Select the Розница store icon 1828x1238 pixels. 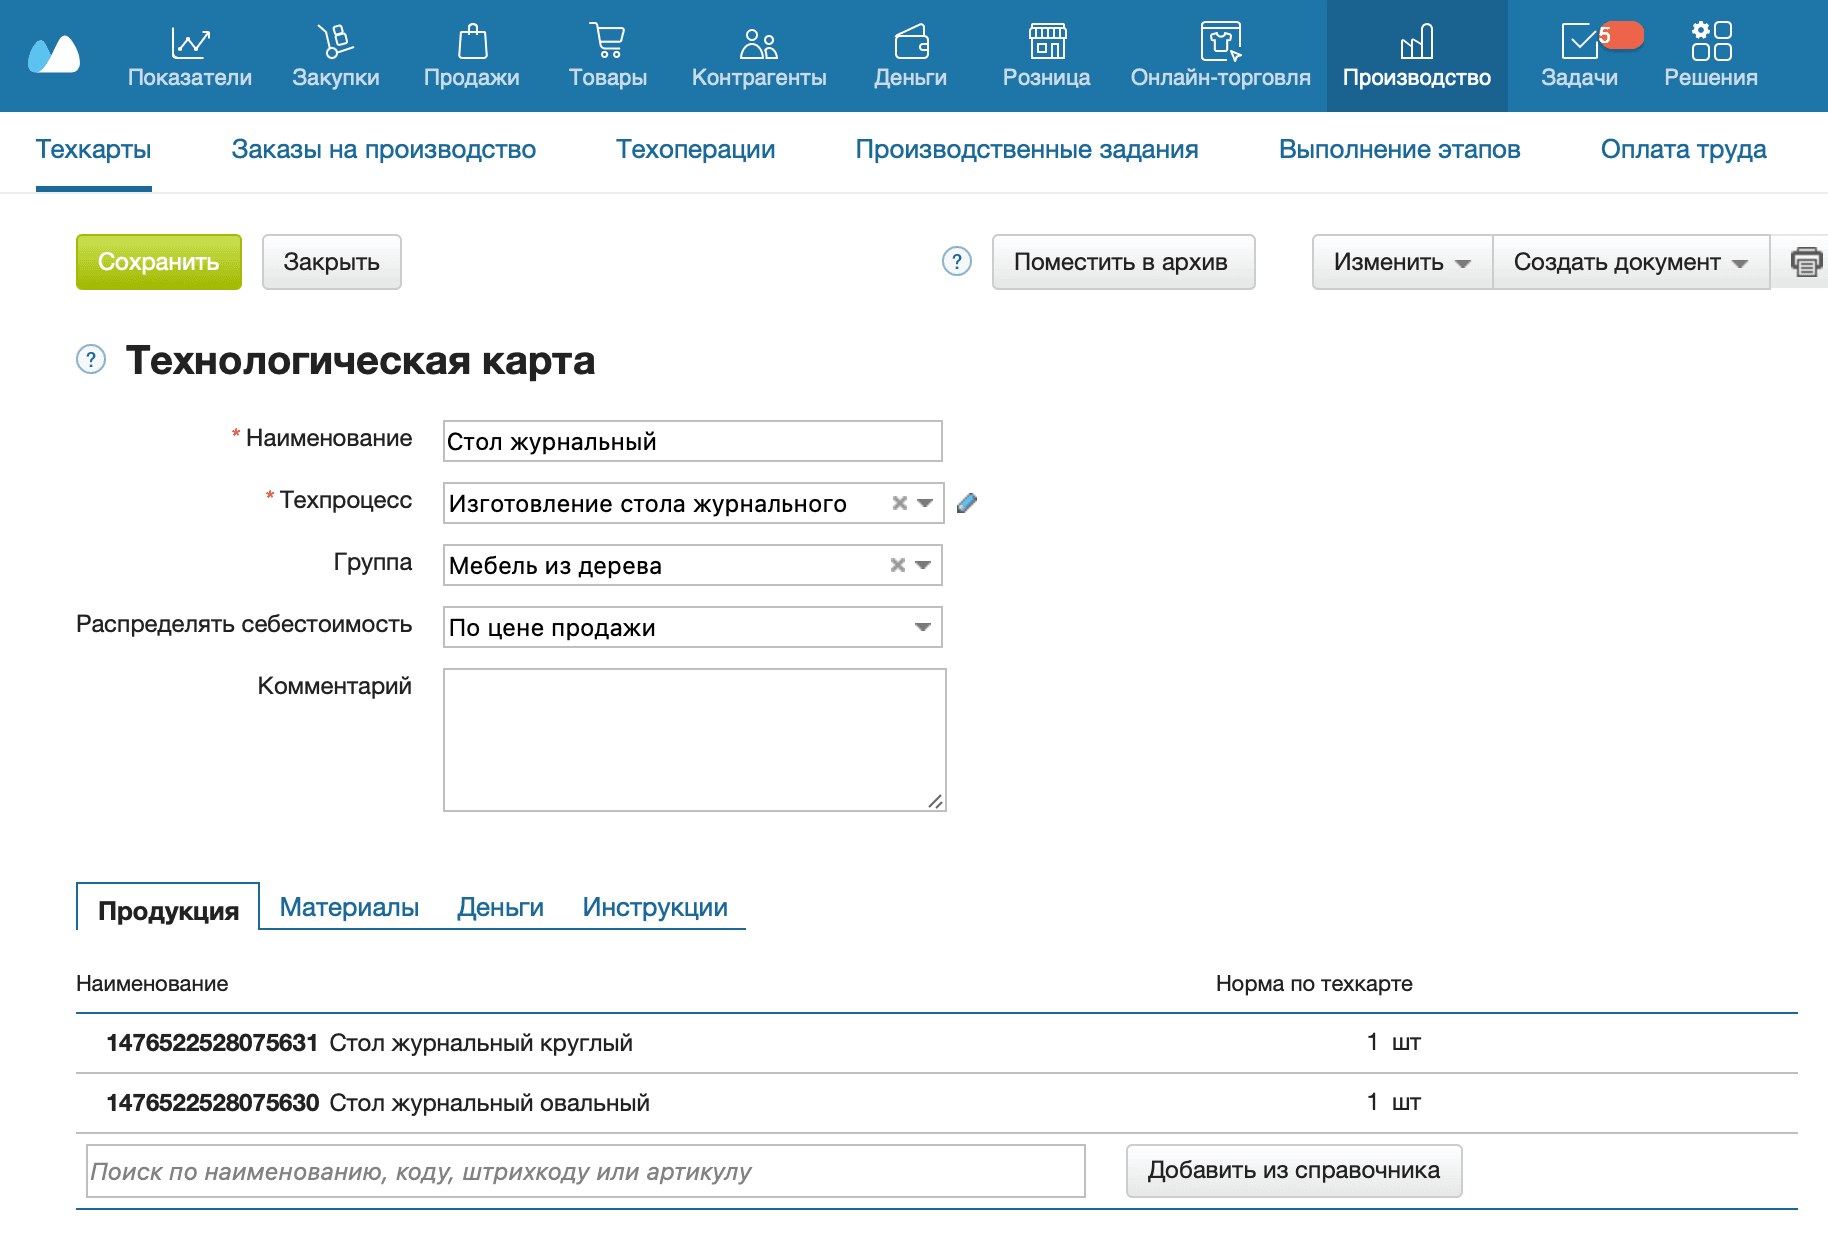(x=1046, y=42)
